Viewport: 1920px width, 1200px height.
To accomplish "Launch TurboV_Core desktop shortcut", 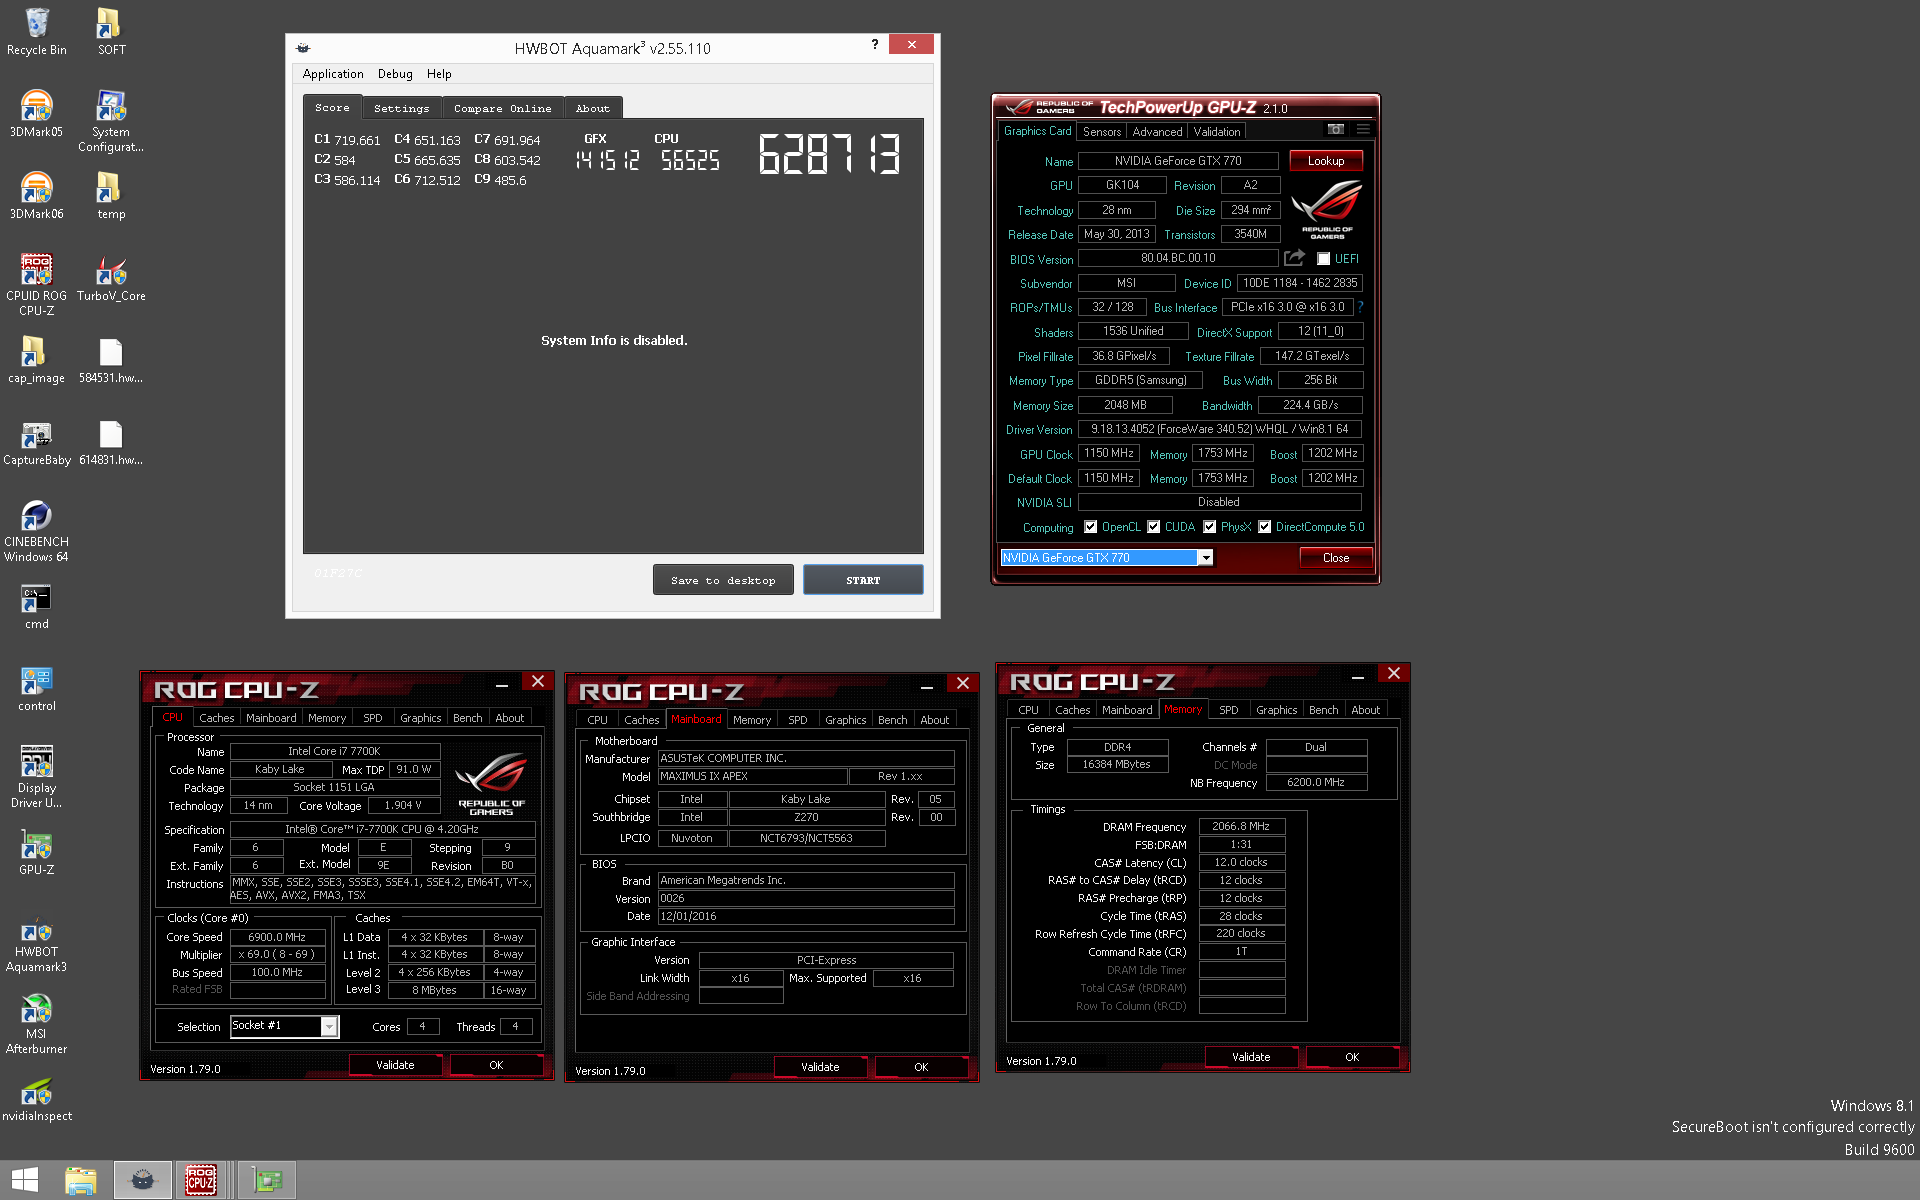I will [111, 278].
